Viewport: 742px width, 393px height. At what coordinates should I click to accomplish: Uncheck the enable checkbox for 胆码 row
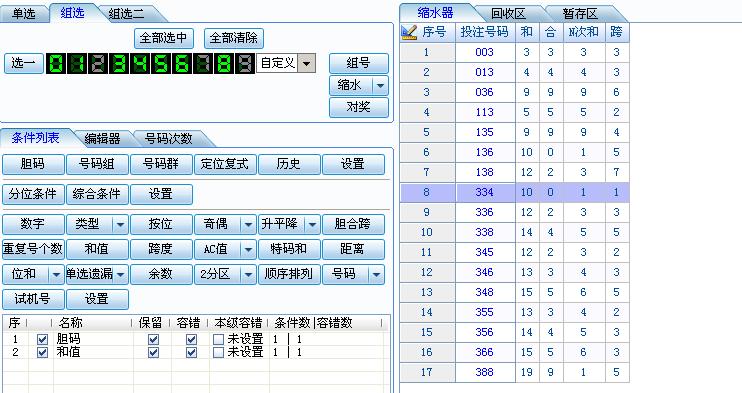[x=42, y=339]
